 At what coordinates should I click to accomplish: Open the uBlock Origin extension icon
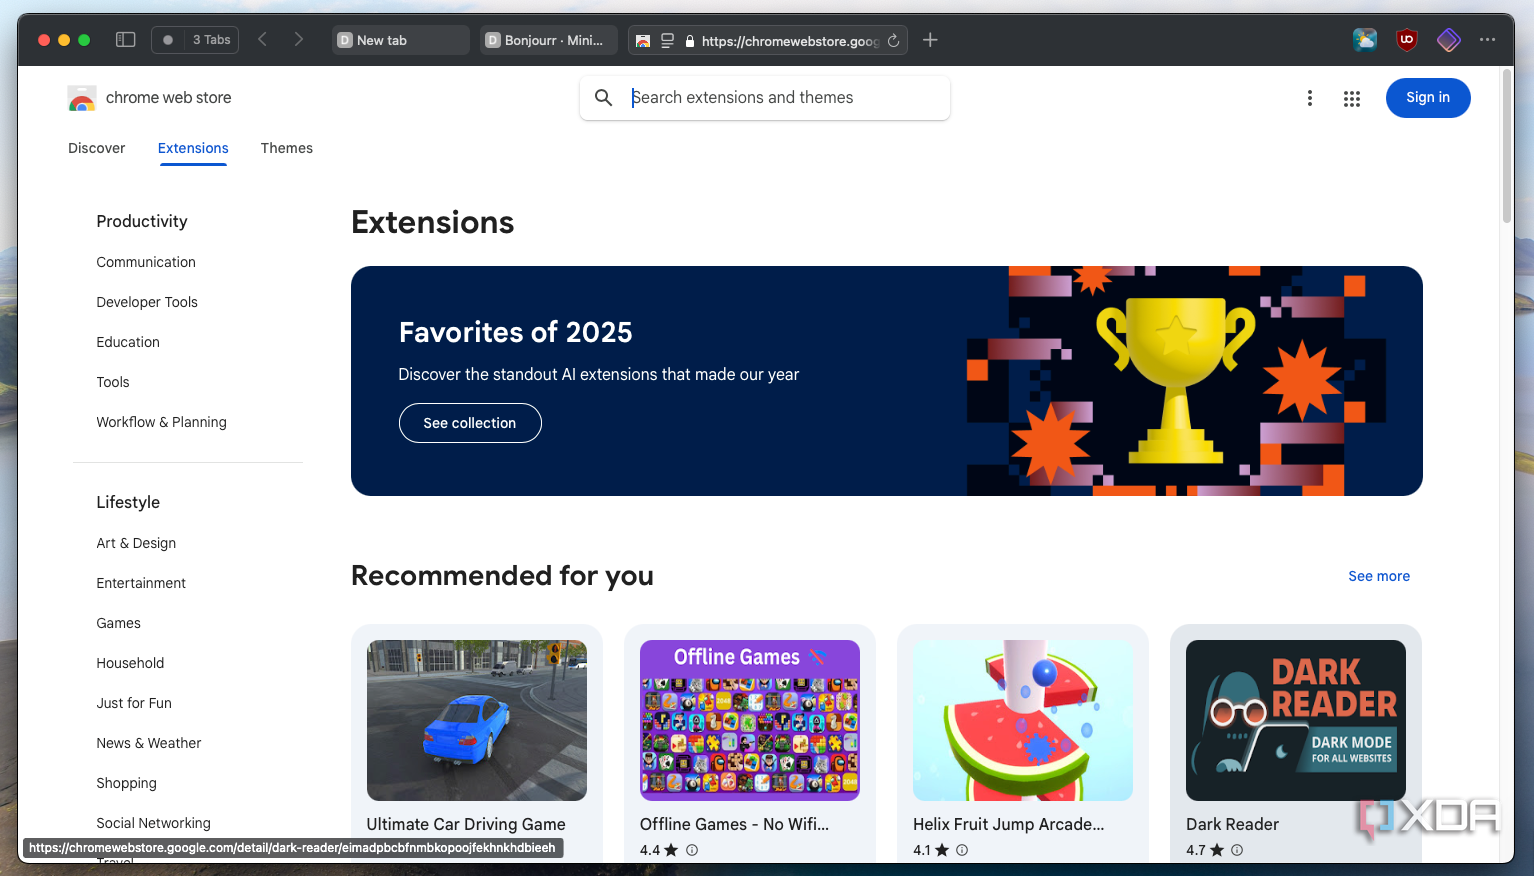pos(1407,40)
